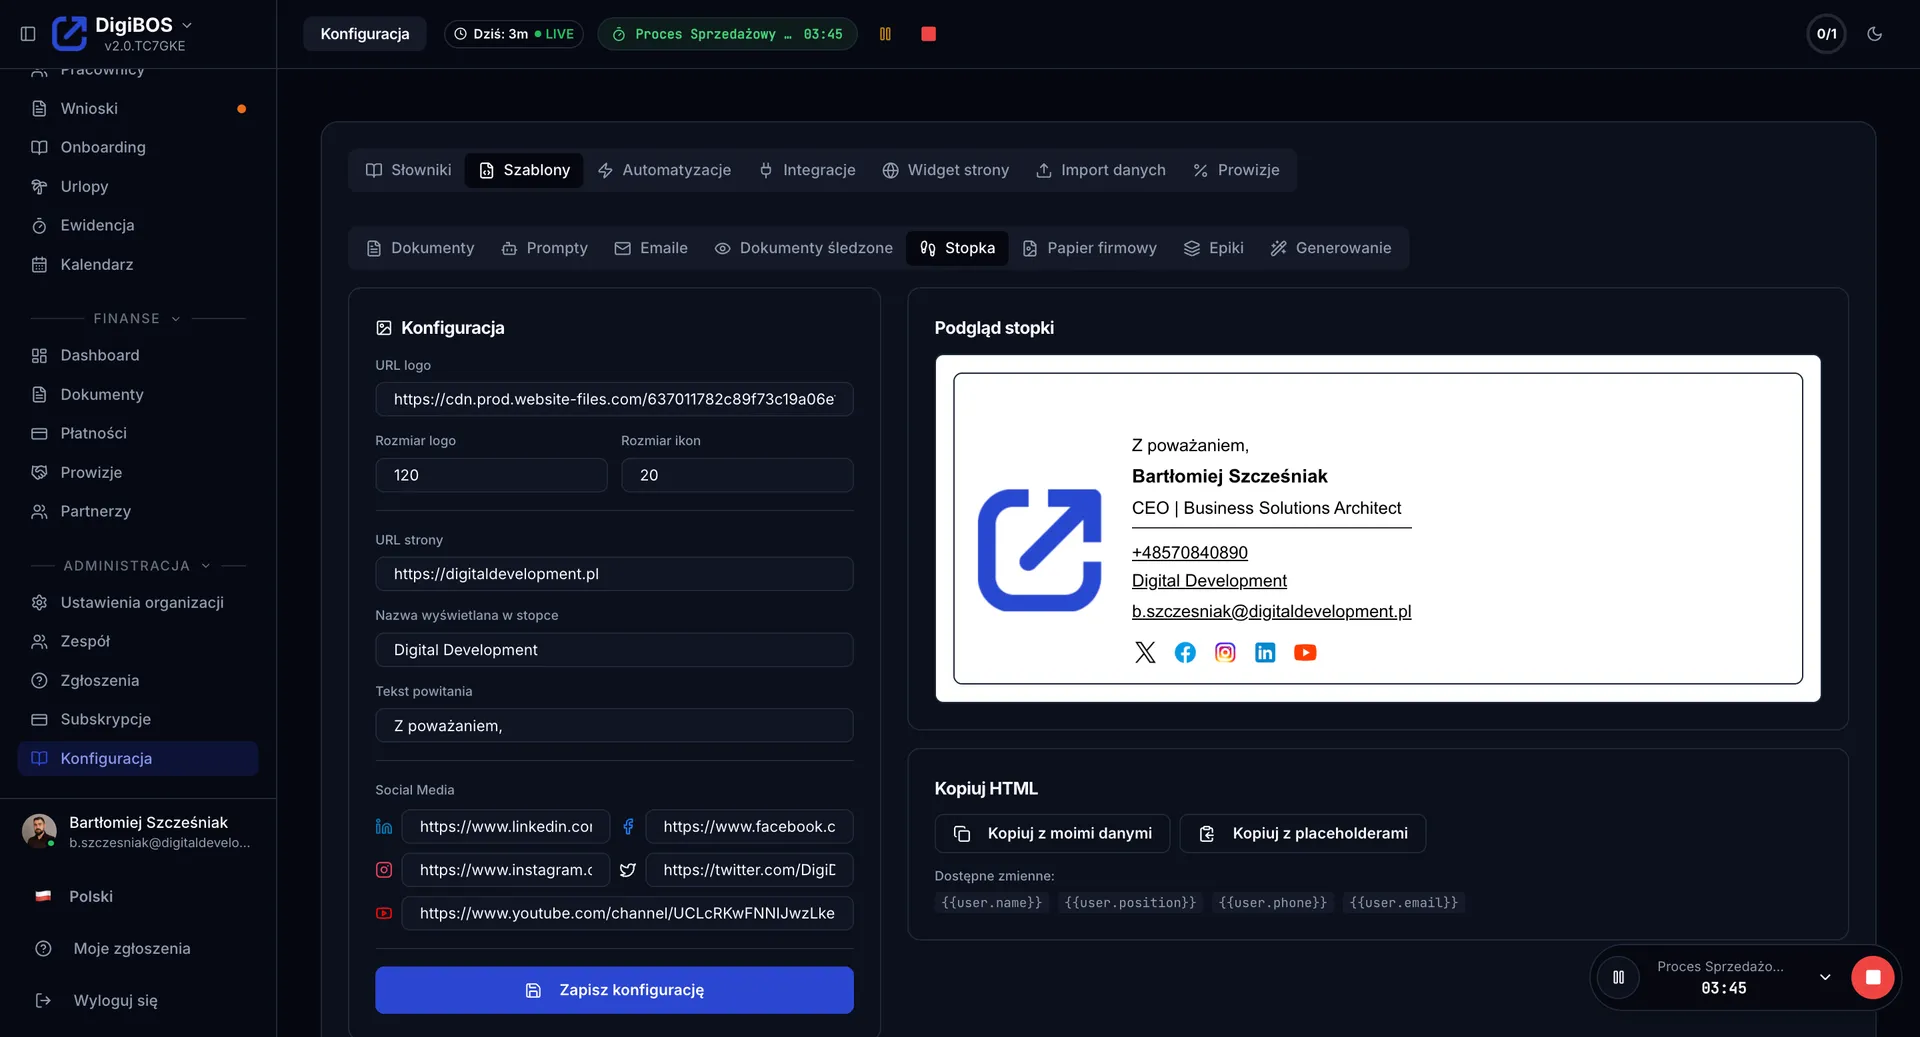
Task: Click the DigiBOS logo icon
Action: click(x=69, y=34)
